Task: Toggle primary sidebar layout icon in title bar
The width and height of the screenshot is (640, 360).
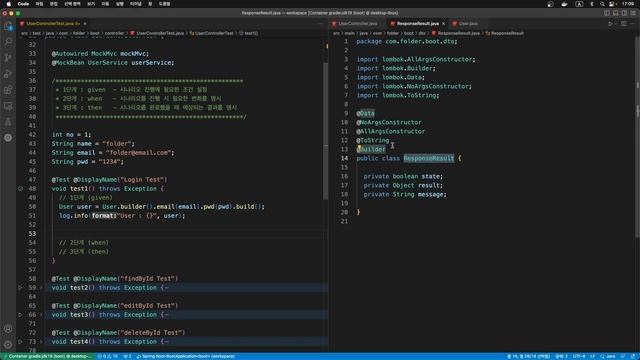Action: (607, 13)
